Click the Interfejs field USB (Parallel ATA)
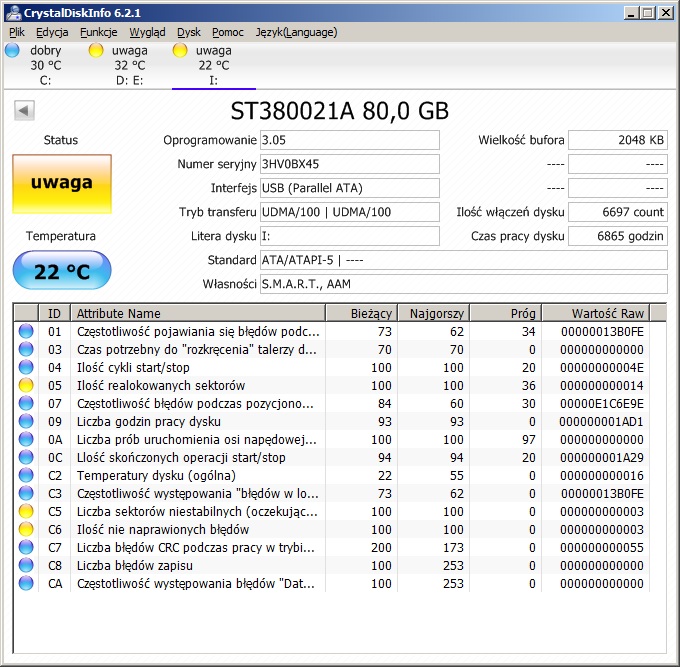The image size is (680, 667). tap(350, 188)
